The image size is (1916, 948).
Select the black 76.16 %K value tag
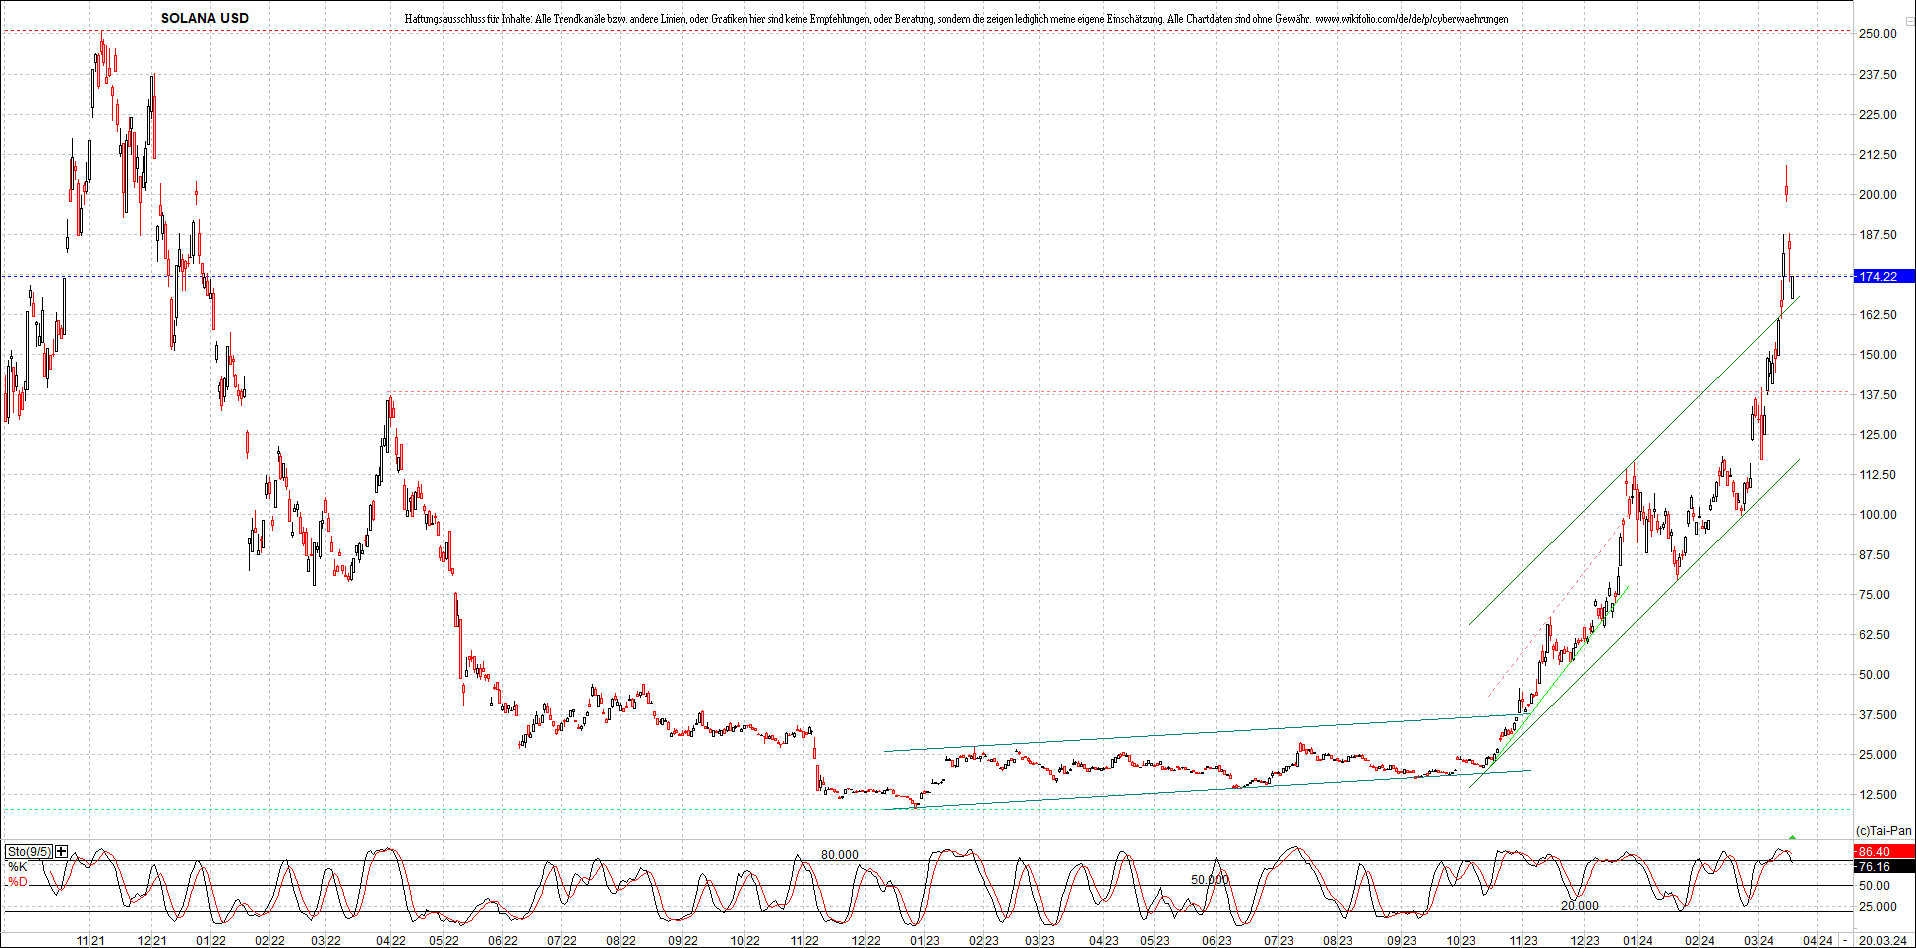click(x=1884, y=867)
